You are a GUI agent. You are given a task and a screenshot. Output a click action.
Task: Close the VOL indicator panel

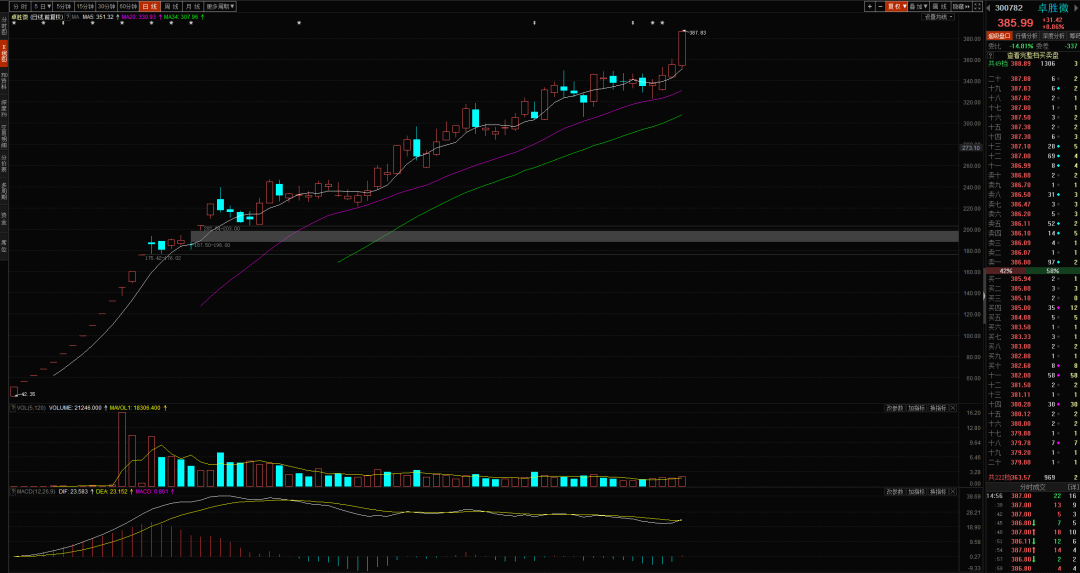point(953,408)
